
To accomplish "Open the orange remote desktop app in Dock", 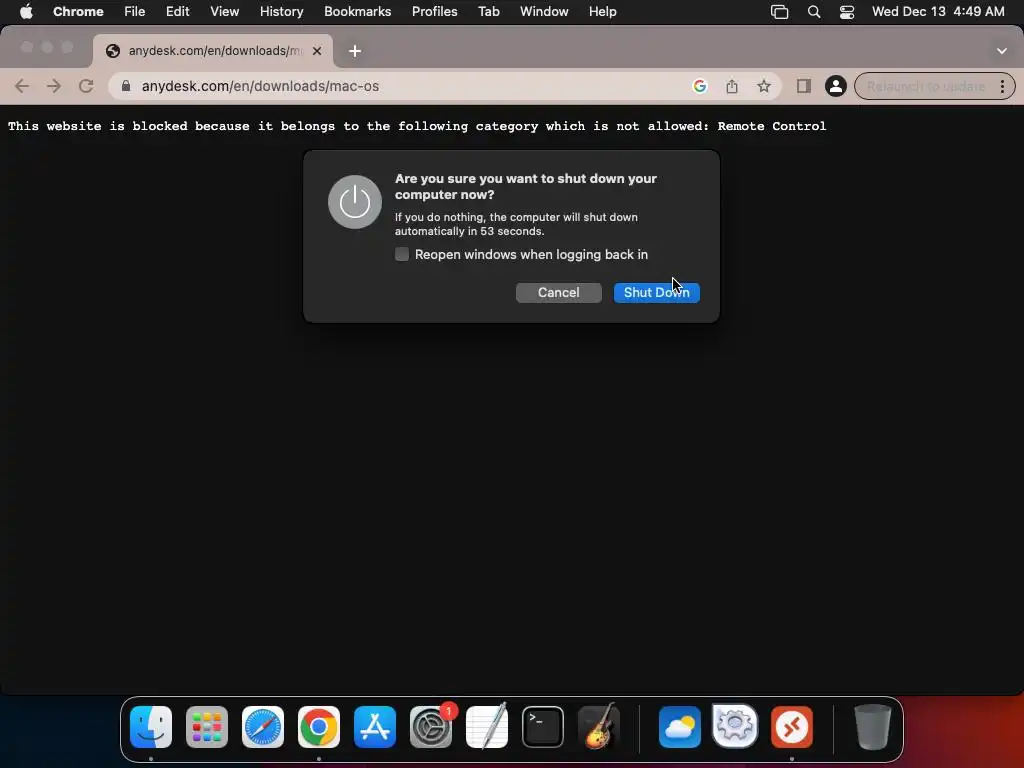I will tap(792, 727).
